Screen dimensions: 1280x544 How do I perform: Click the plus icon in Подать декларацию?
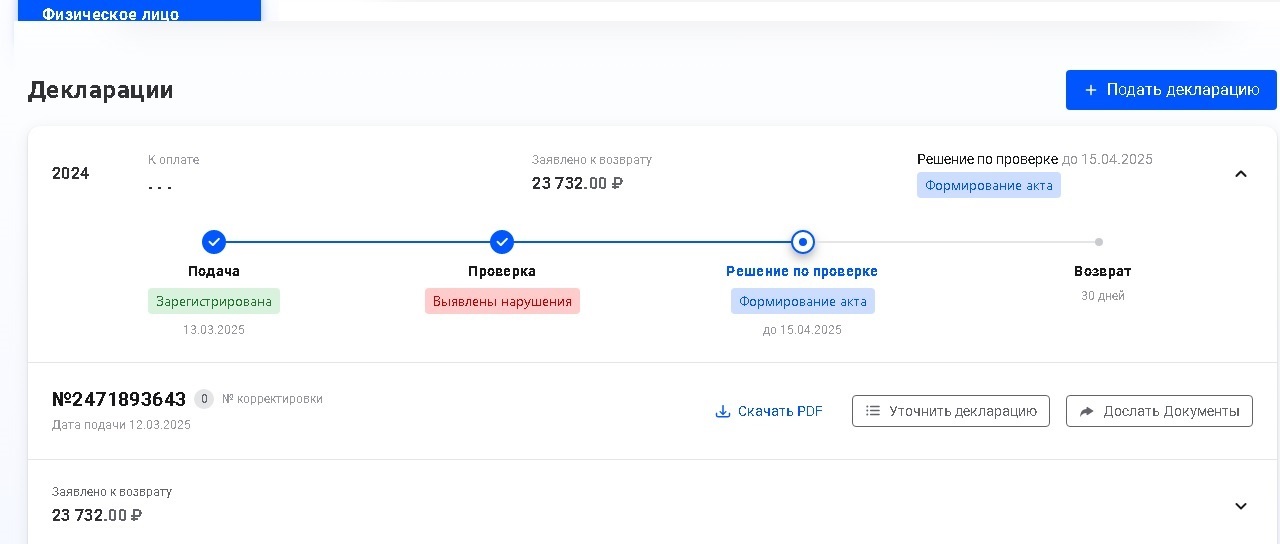1091,90
